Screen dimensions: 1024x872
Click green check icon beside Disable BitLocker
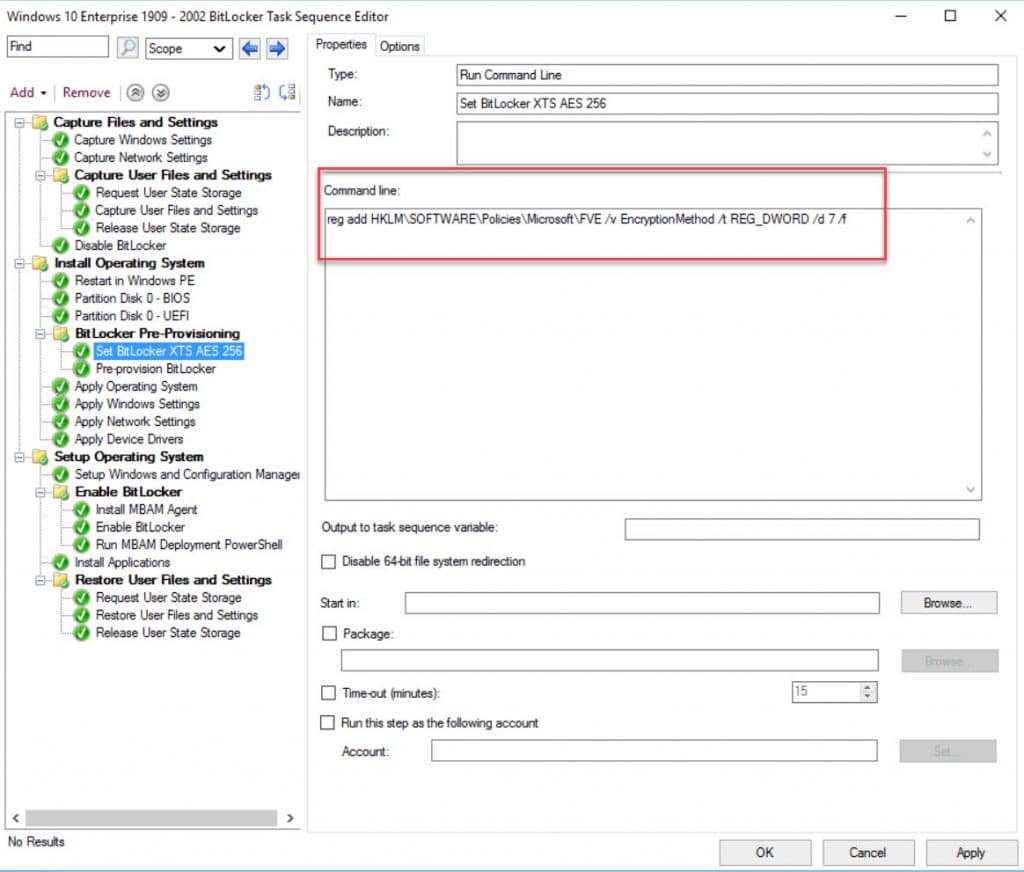click(x=61, y=246)
